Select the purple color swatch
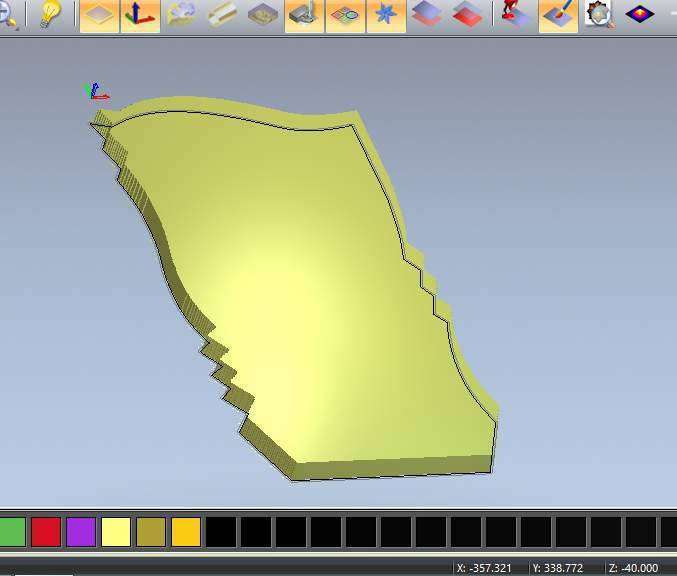This screenshot has height=576, width=677. [81, 531]
